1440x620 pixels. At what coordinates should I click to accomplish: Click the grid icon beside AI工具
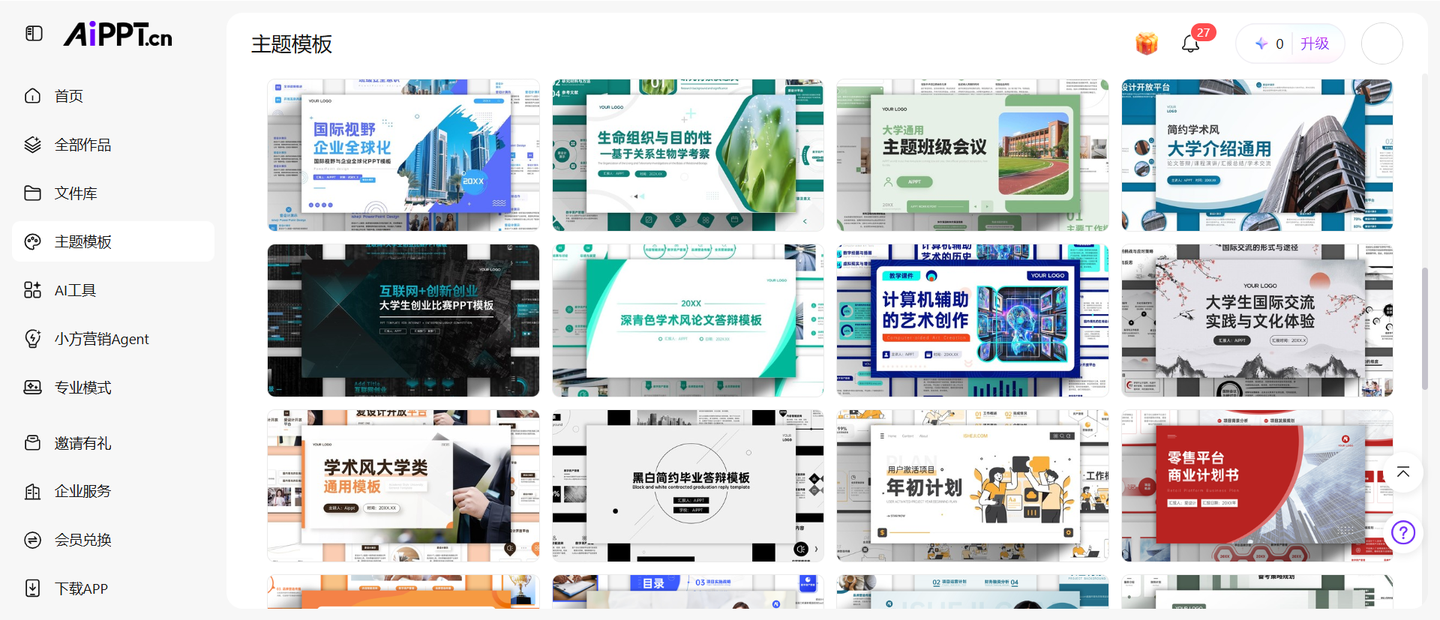(33, 290)
